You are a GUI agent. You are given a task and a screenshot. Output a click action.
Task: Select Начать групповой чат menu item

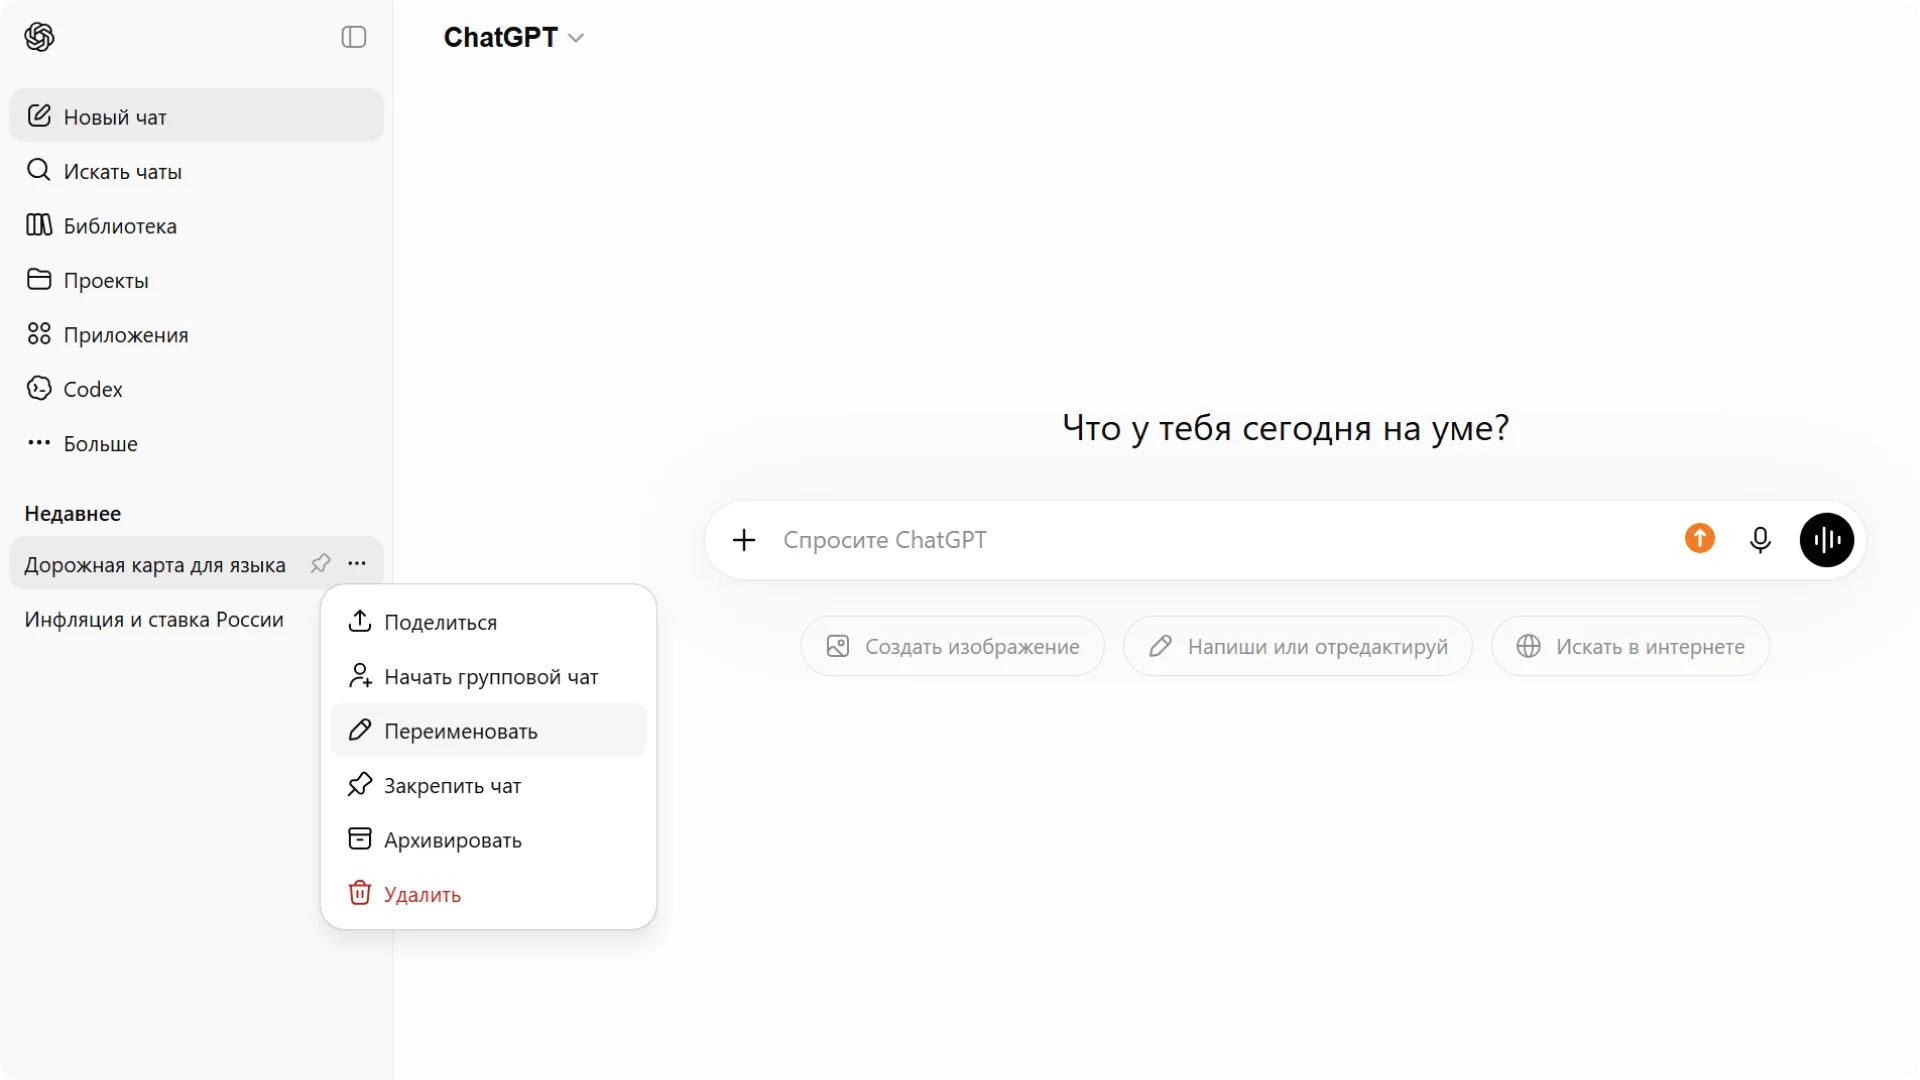tap(488, 677)
